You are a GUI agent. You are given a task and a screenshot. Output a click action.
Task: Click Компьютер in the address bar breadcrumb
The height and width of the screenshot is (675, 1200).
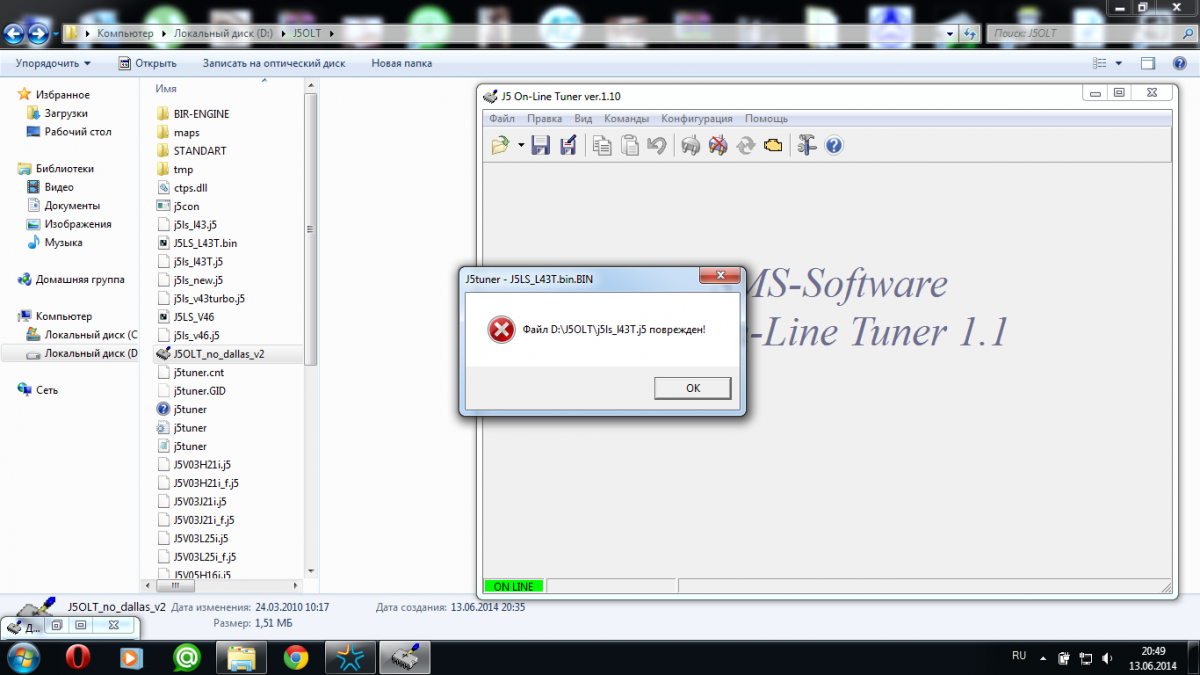[125, 34]
